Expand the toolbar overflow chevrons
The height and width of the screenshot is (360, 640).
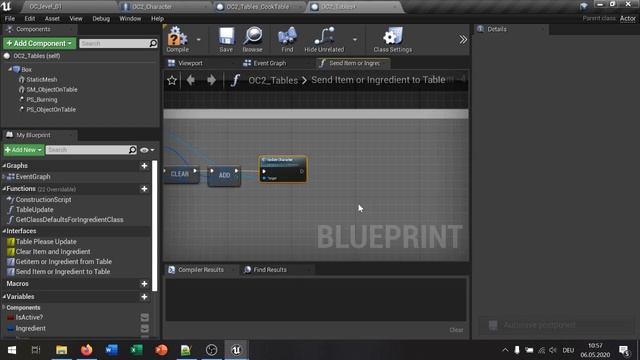(x=462, y=40)
